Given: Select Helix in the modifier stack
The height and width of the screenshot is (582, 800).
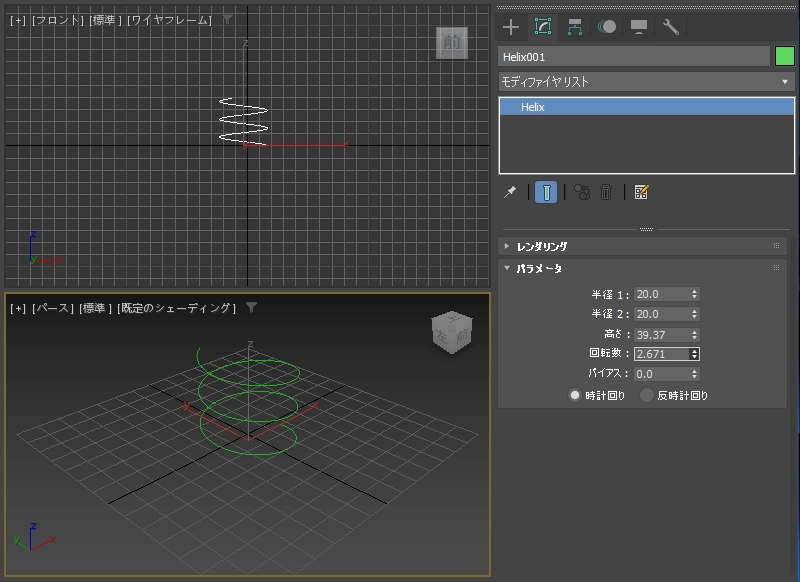Looking at the screenshot, I should pyautogui.click(x=647, y=107).
